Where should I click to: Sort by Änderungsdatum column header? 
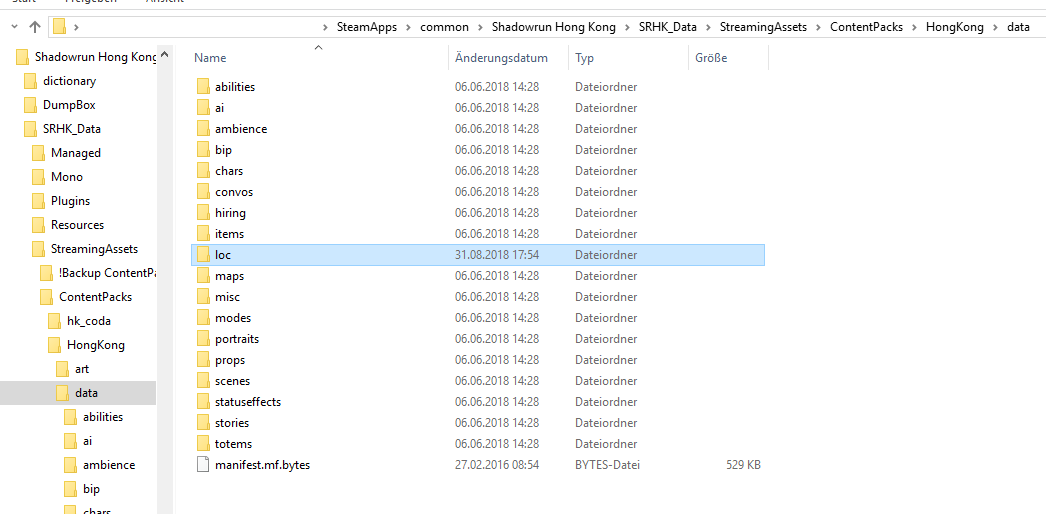[x=501, y=58]
